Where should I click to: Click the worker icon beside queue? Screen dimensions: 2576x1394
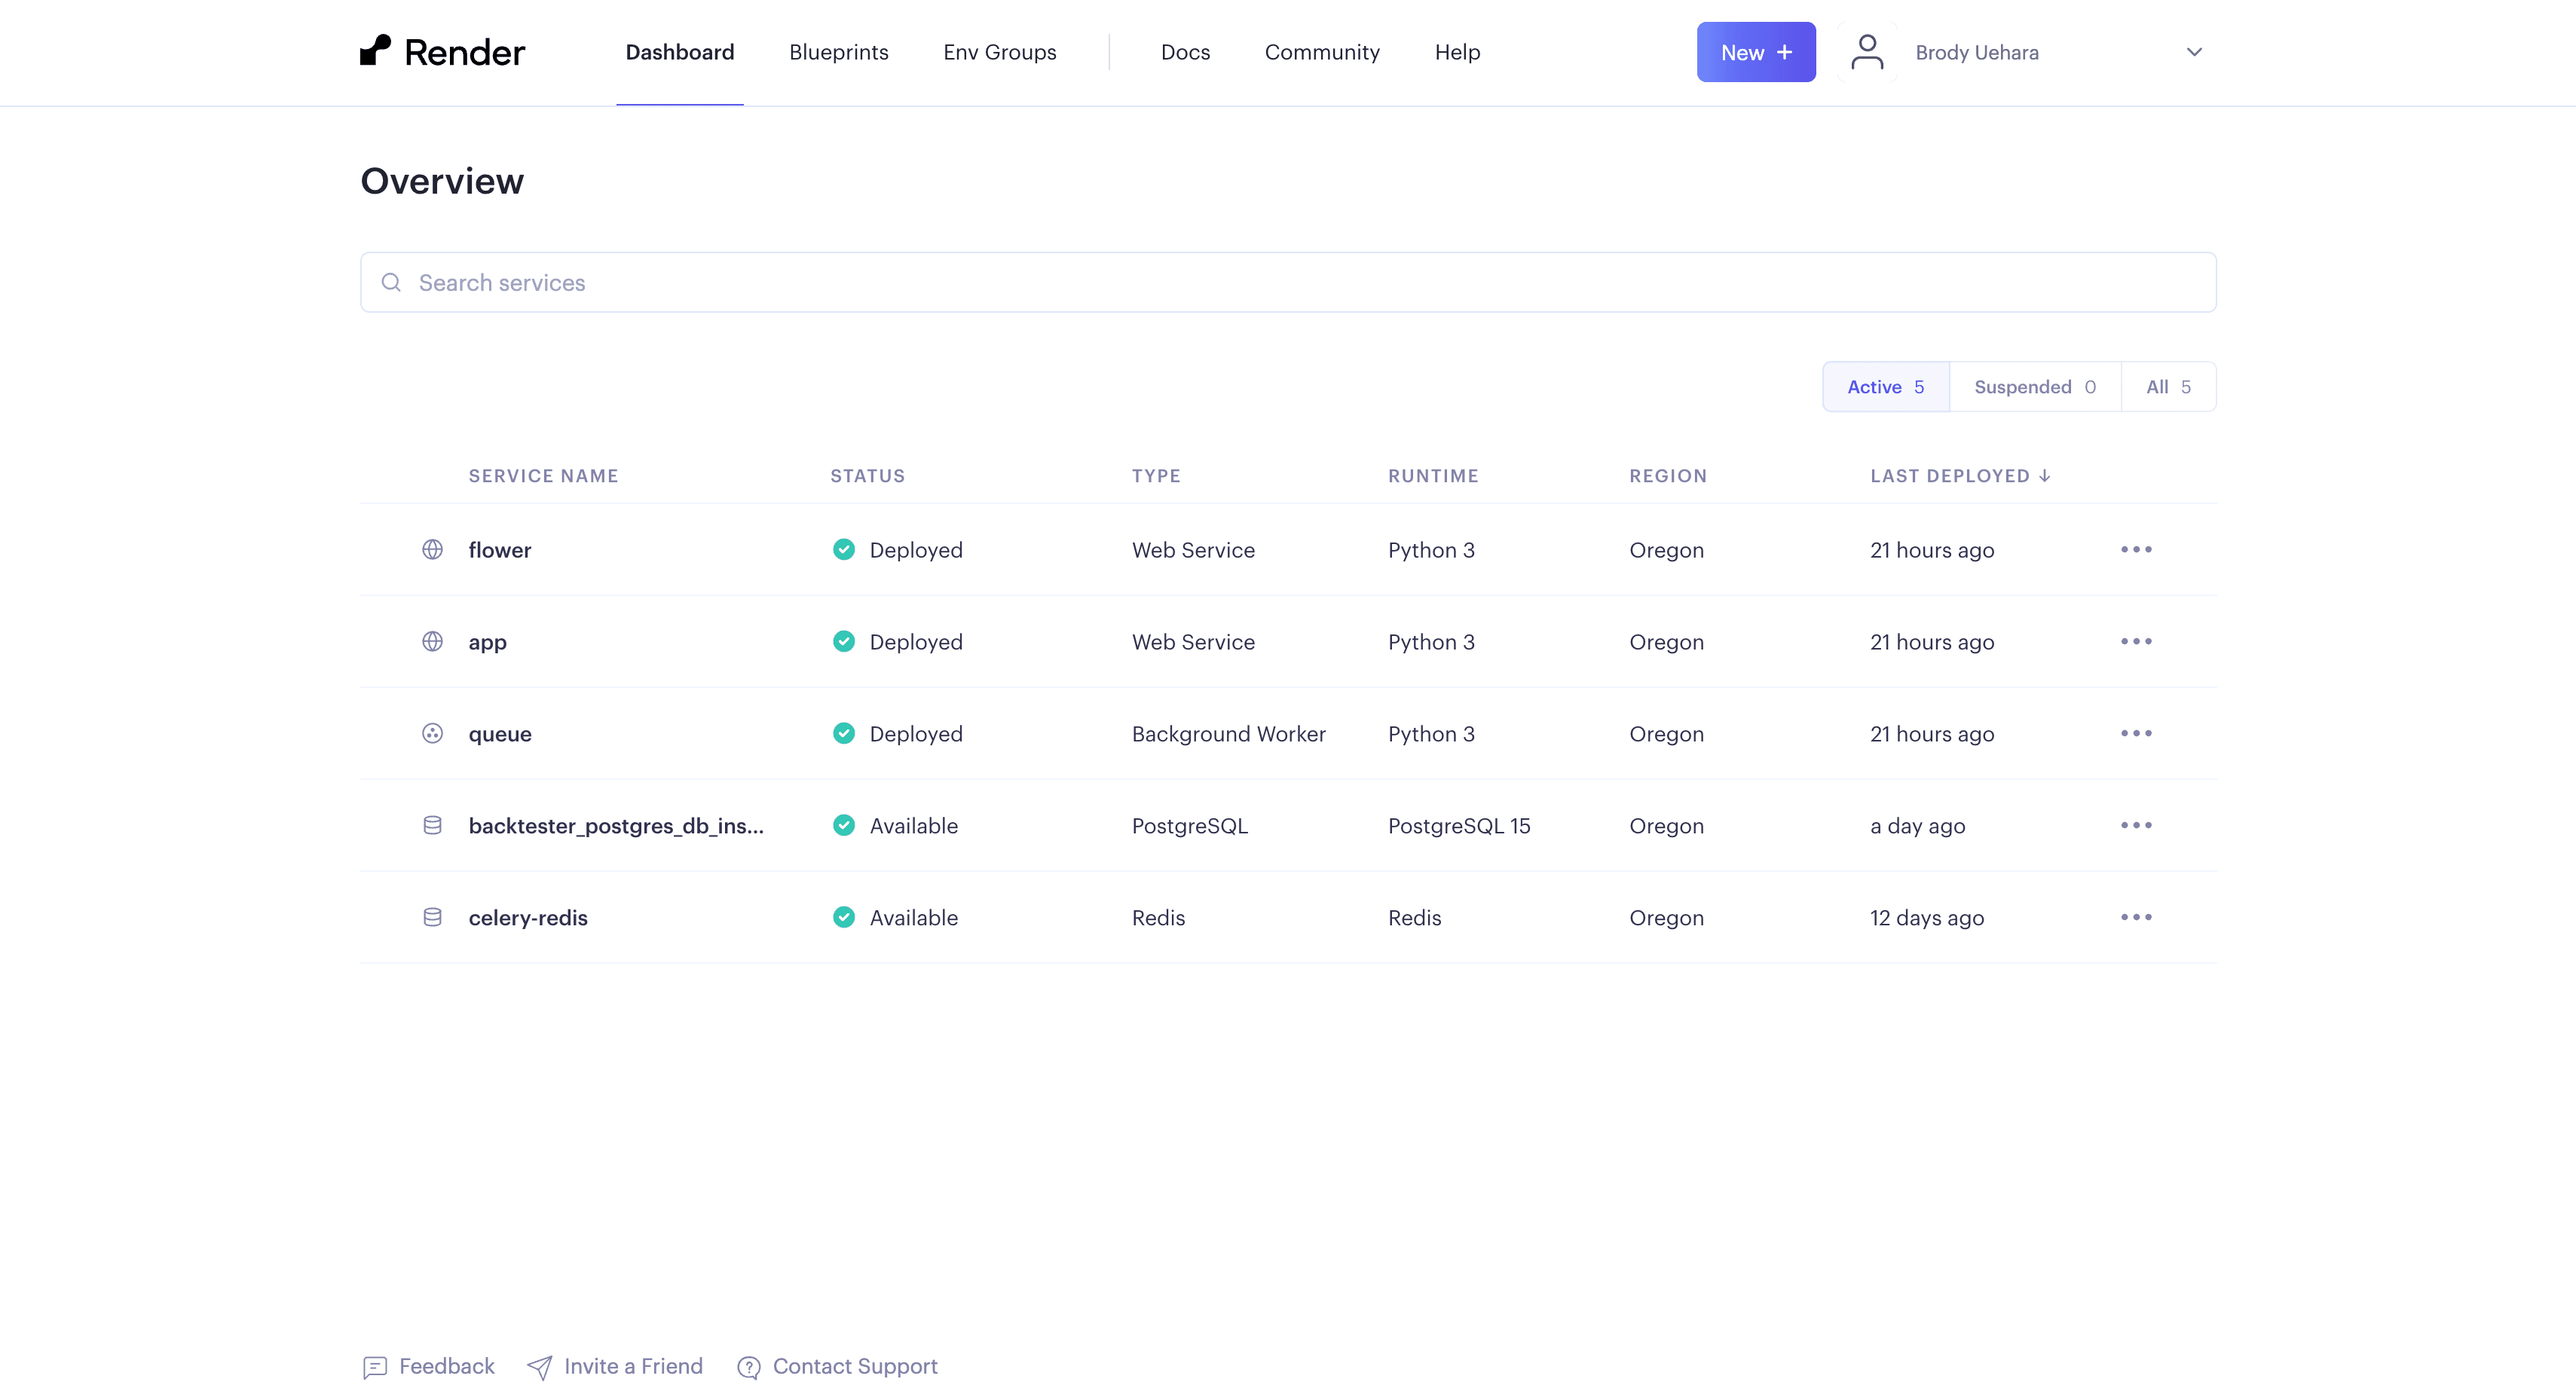(432, 734)
